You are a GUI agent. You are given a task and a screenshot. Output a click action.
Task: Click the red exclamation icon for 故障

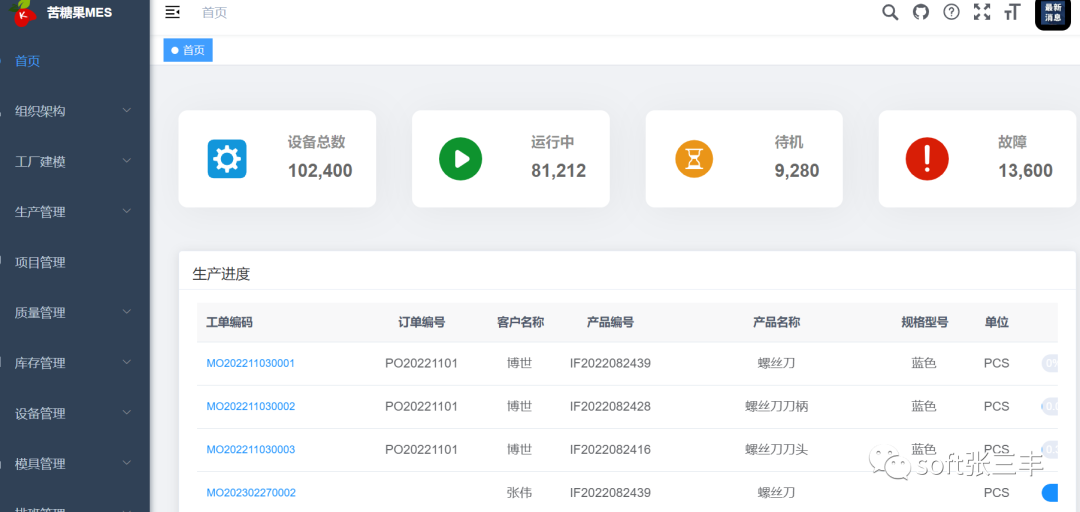(927, 159)
